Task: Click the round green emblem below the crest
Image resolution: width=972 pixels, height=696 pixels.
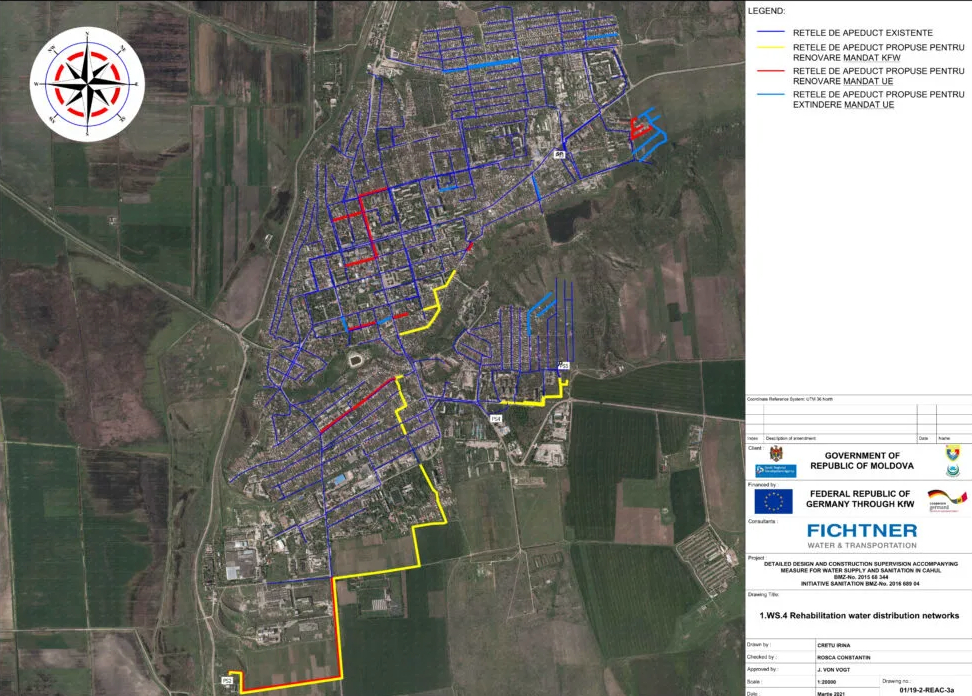Action: (x=952, y=471)
